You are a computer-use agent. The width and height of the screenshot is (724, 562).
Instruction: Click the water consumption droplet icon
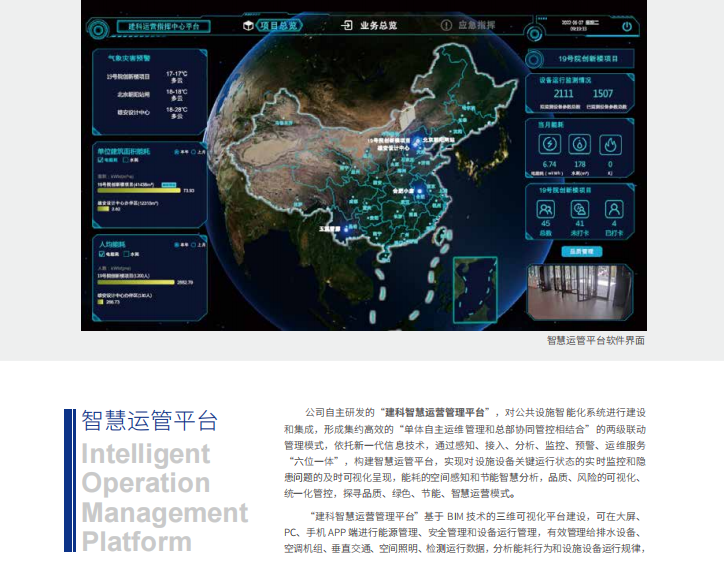[x=579, y=143]
